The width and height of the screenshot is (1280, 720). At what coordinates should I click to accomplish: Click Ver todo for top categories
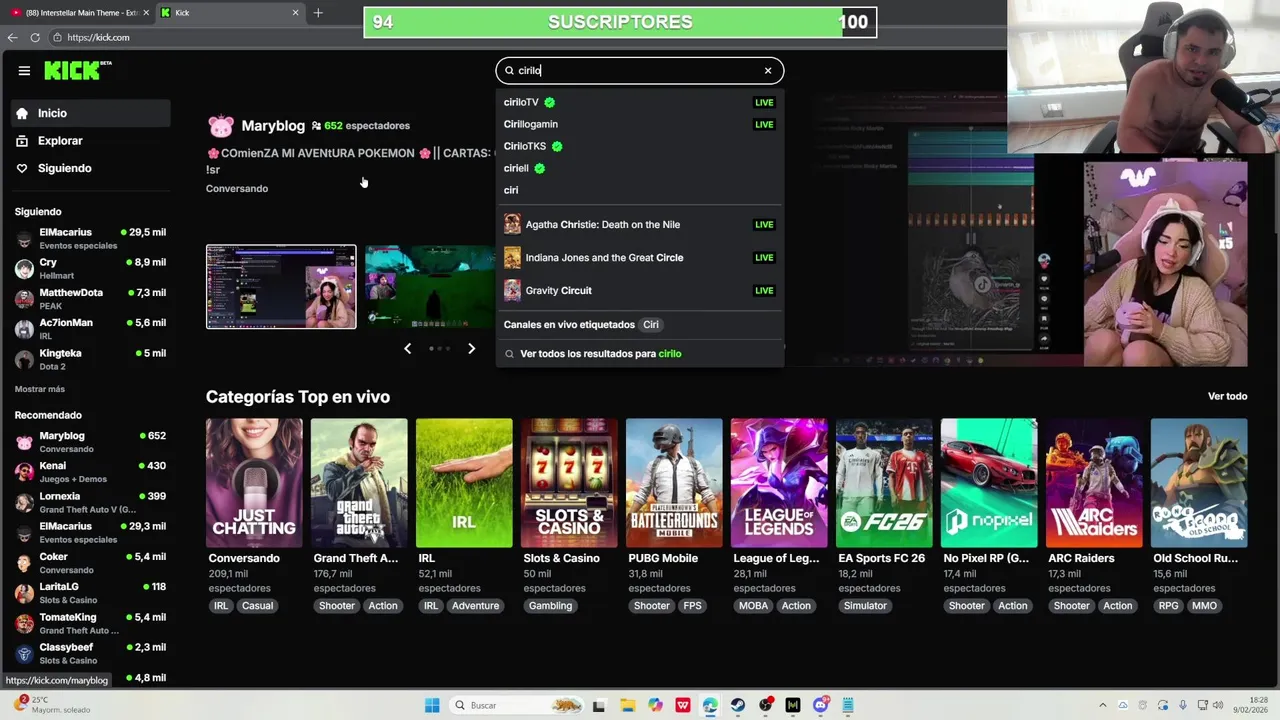[1227, 397]
